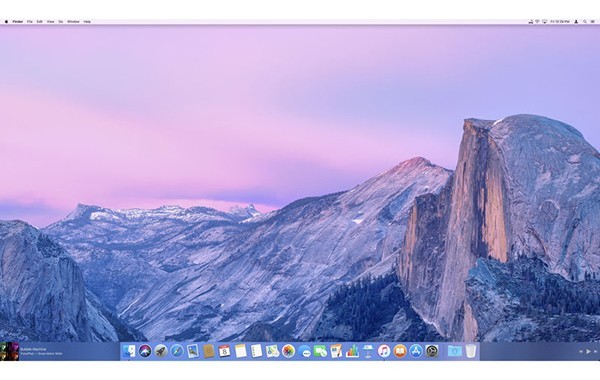Open the Window menu in menu bar

coord(73,22)
